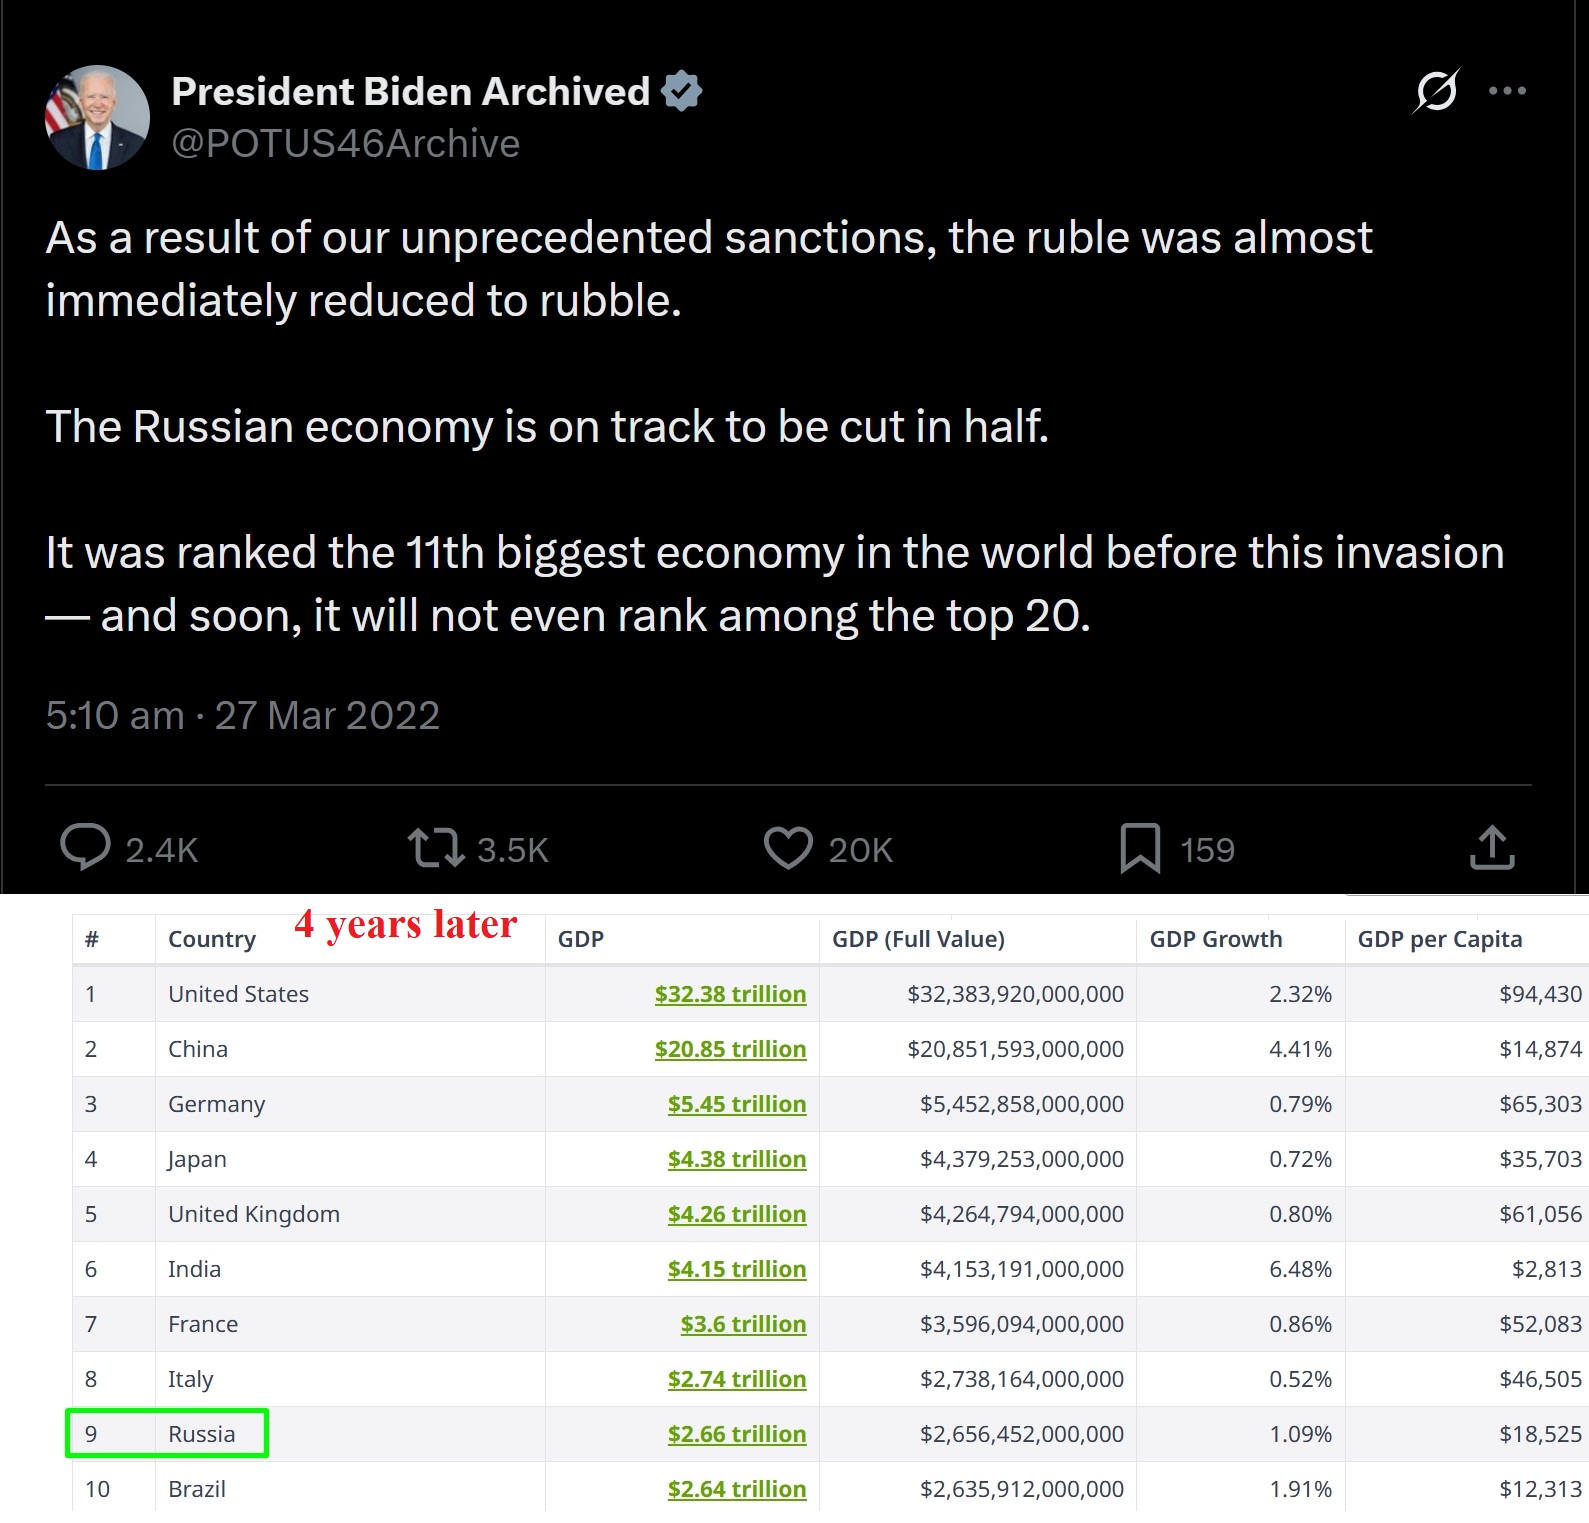Click the blue verified badge

(682, 91)
